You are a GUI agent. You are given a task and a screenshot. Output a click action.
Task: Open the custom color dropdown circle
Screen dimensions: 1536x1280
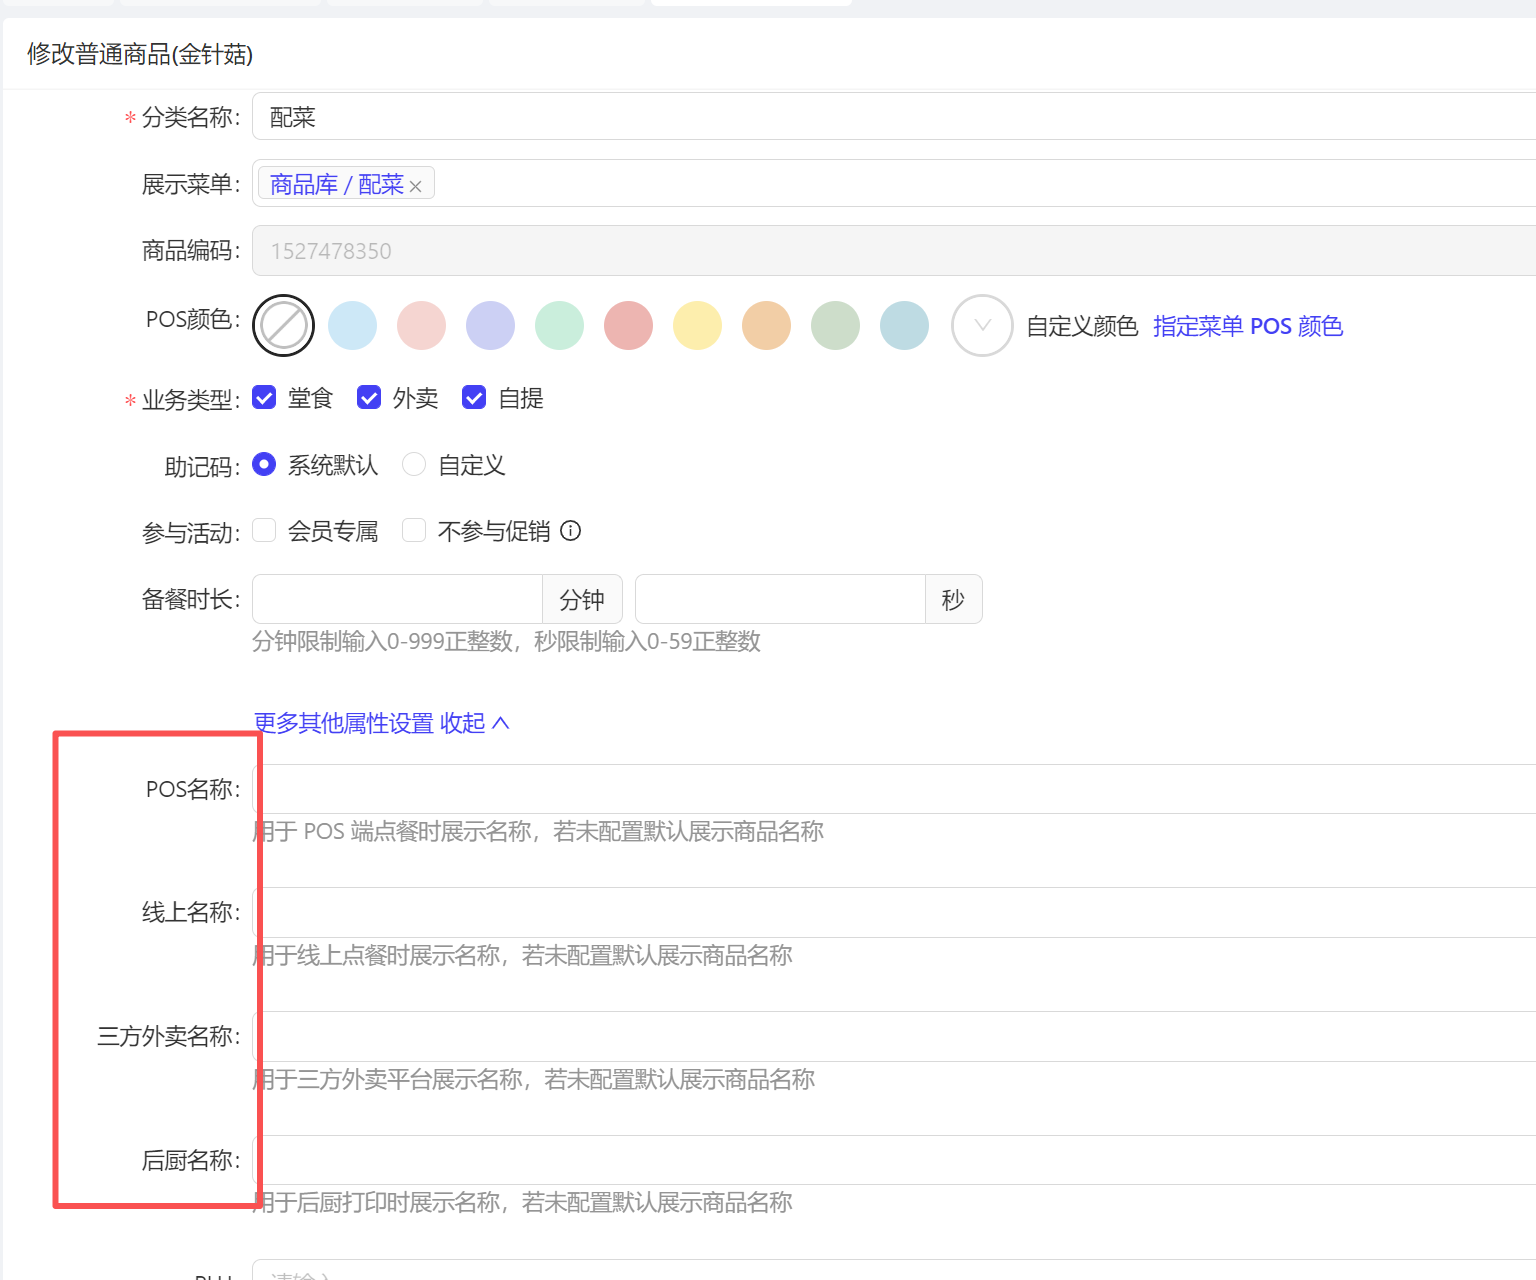(982, 326)
